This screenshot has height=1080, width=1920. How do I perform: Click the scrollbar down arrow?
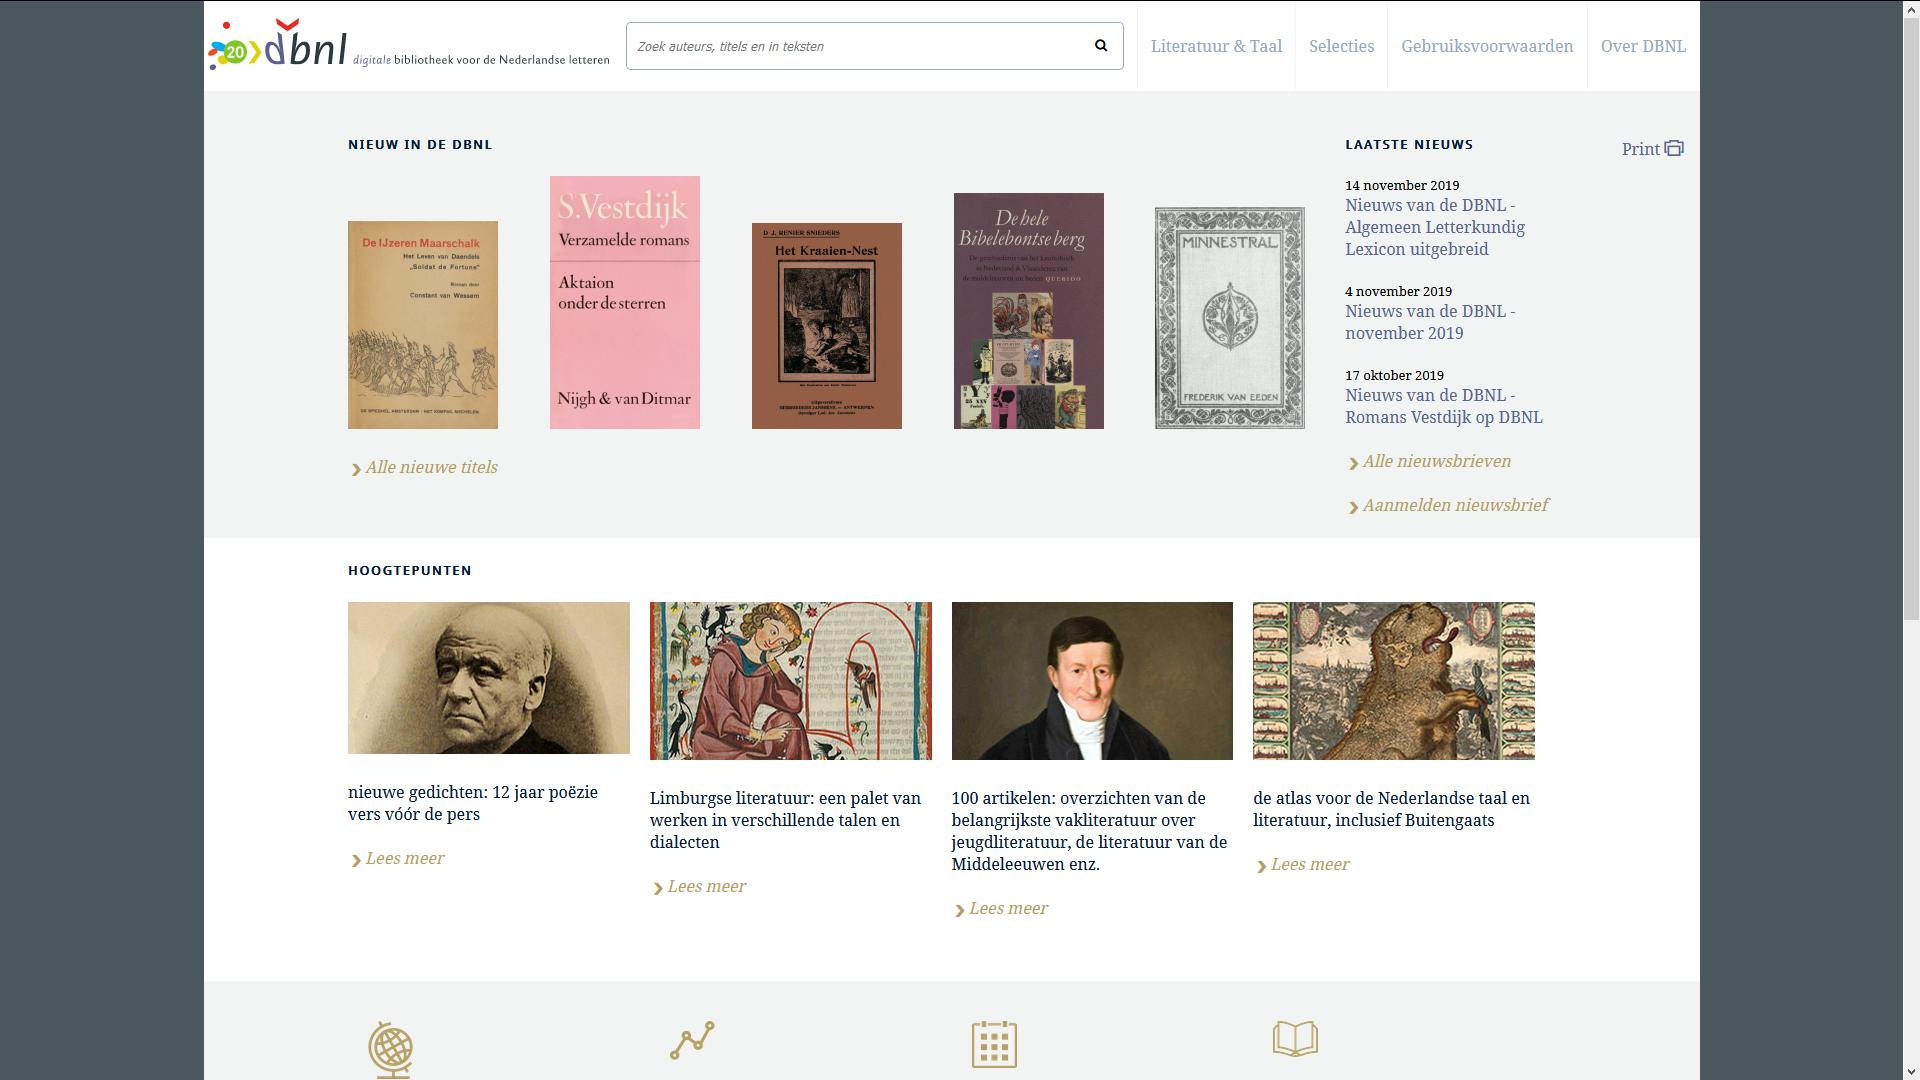click(1911, 1071)
